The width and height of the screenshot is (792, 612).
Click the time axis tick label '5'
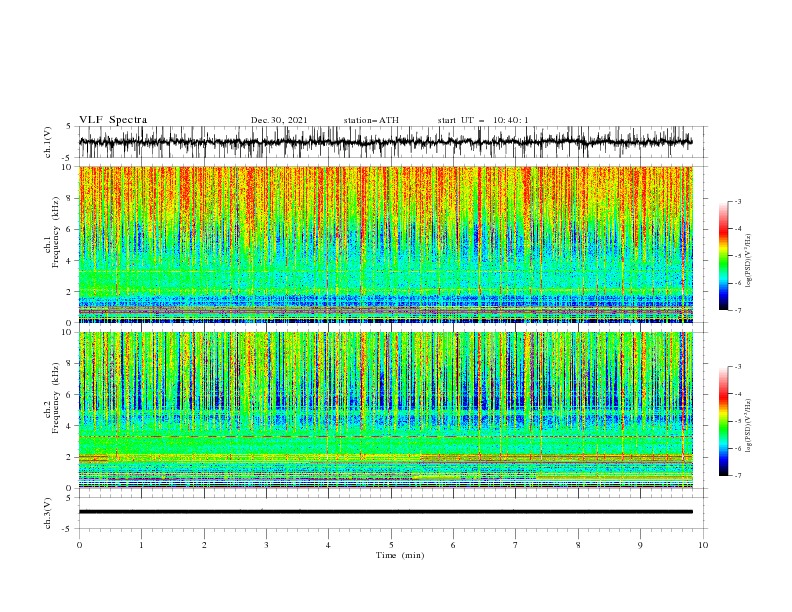(x=391, y=545)
